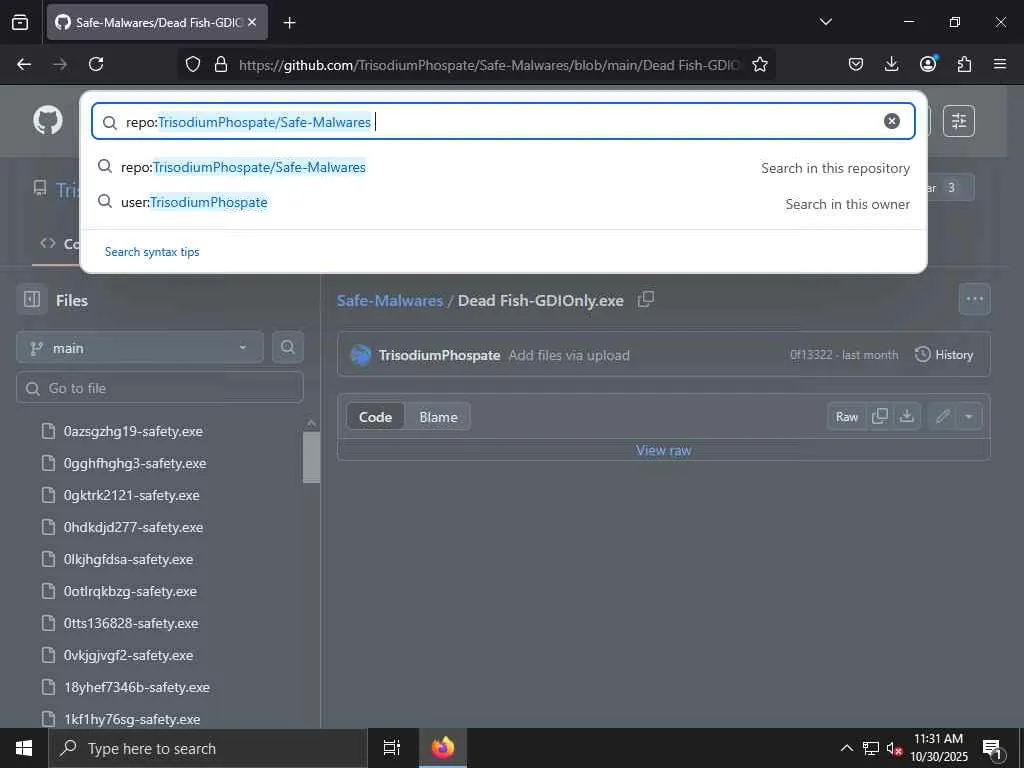Clear the search box text

(x=891, y=121)
